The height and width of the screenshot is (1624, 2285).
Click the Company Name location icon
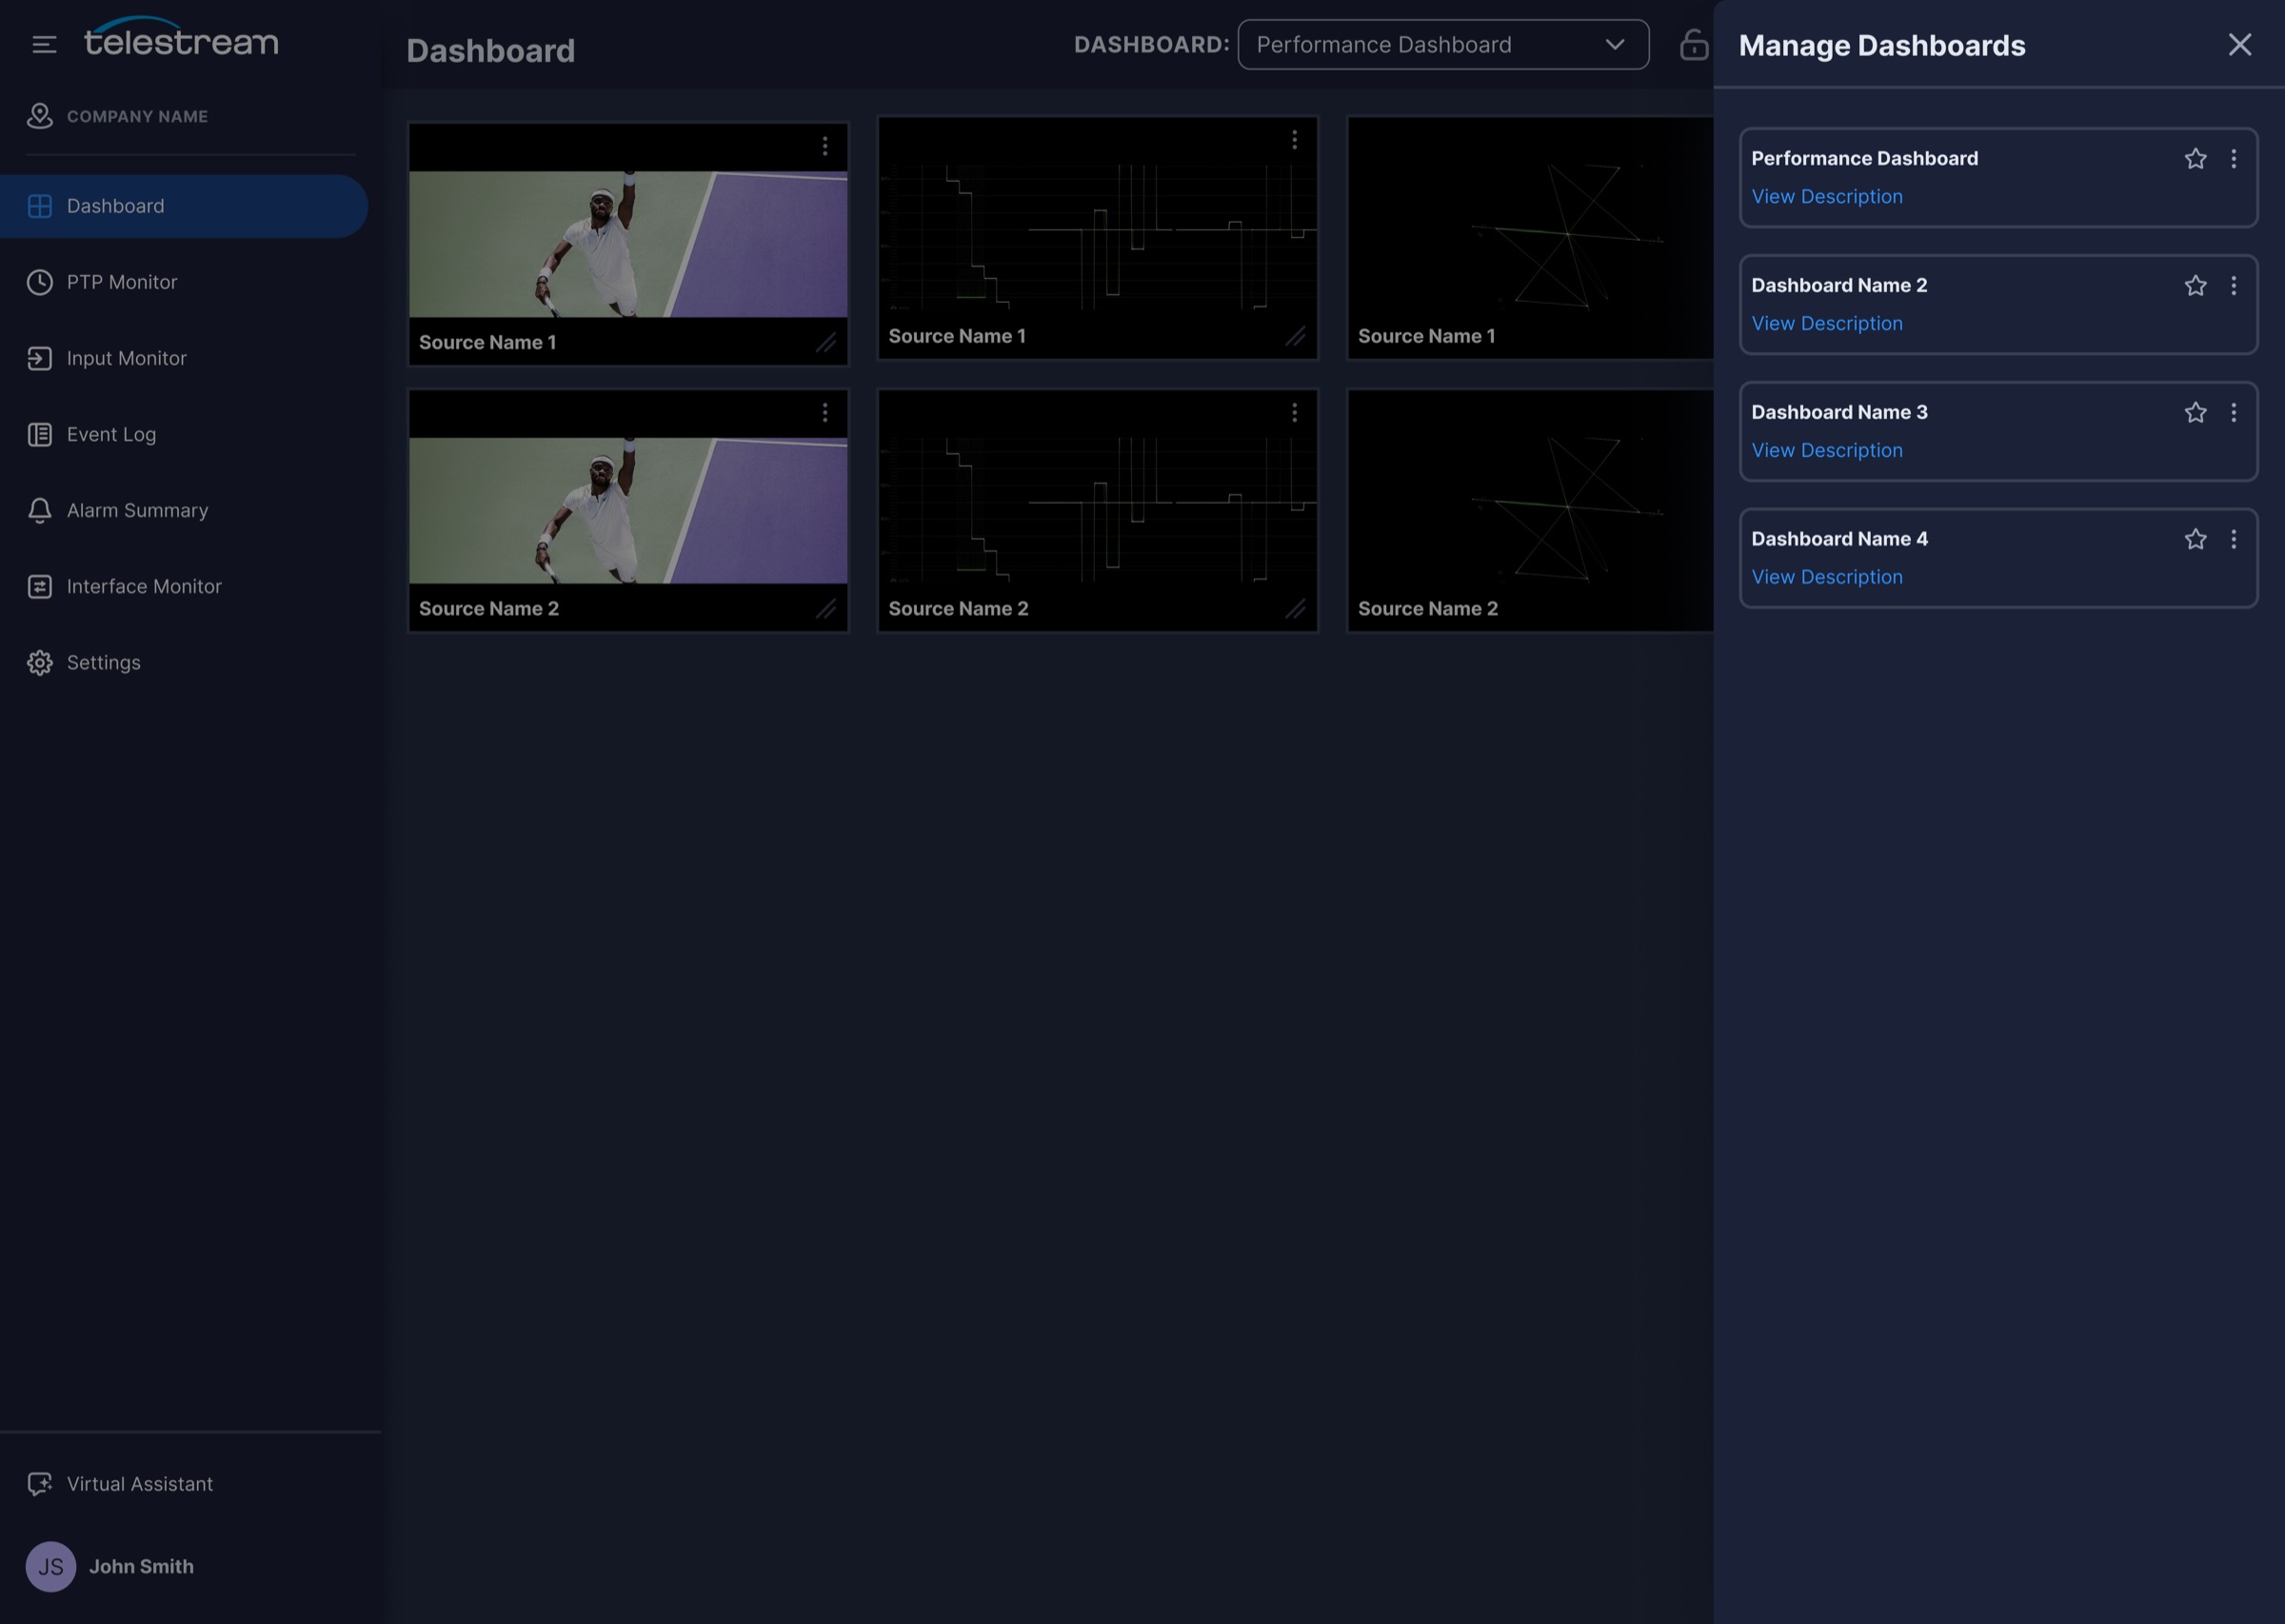tap(39, 116)
